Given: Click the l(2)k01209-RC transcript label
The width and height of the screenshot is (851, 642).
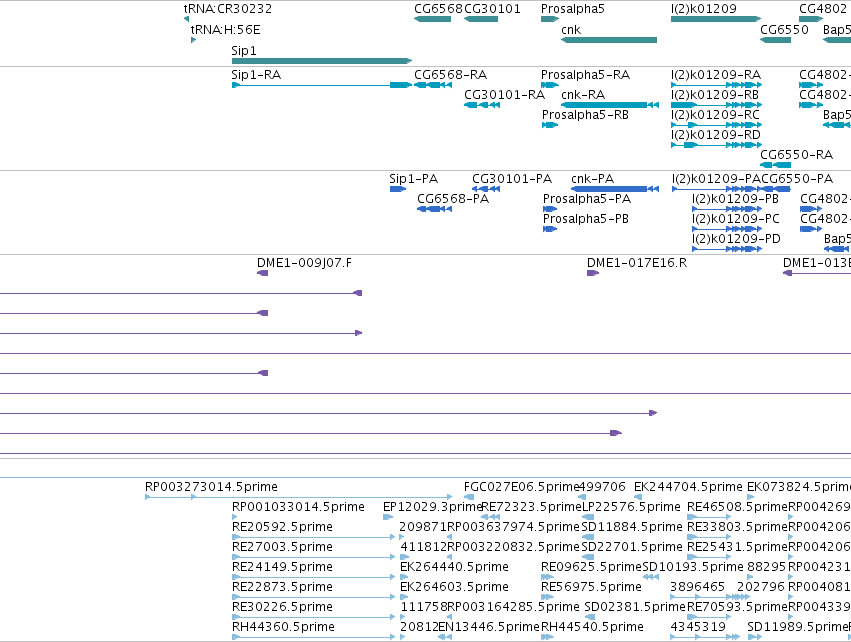Looking at the screenshot, I should [715, 115].
